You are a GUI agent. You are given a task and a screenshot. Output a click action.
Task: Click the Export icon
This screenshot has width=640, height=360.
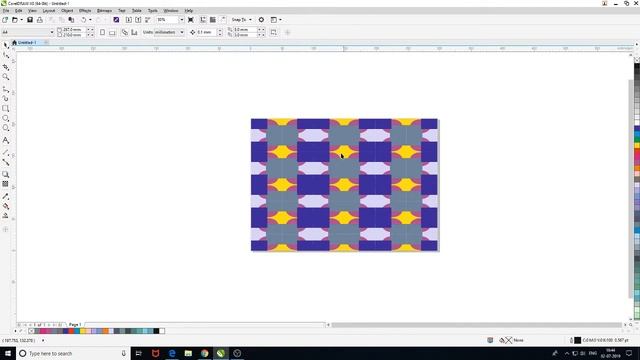[138, 20]
